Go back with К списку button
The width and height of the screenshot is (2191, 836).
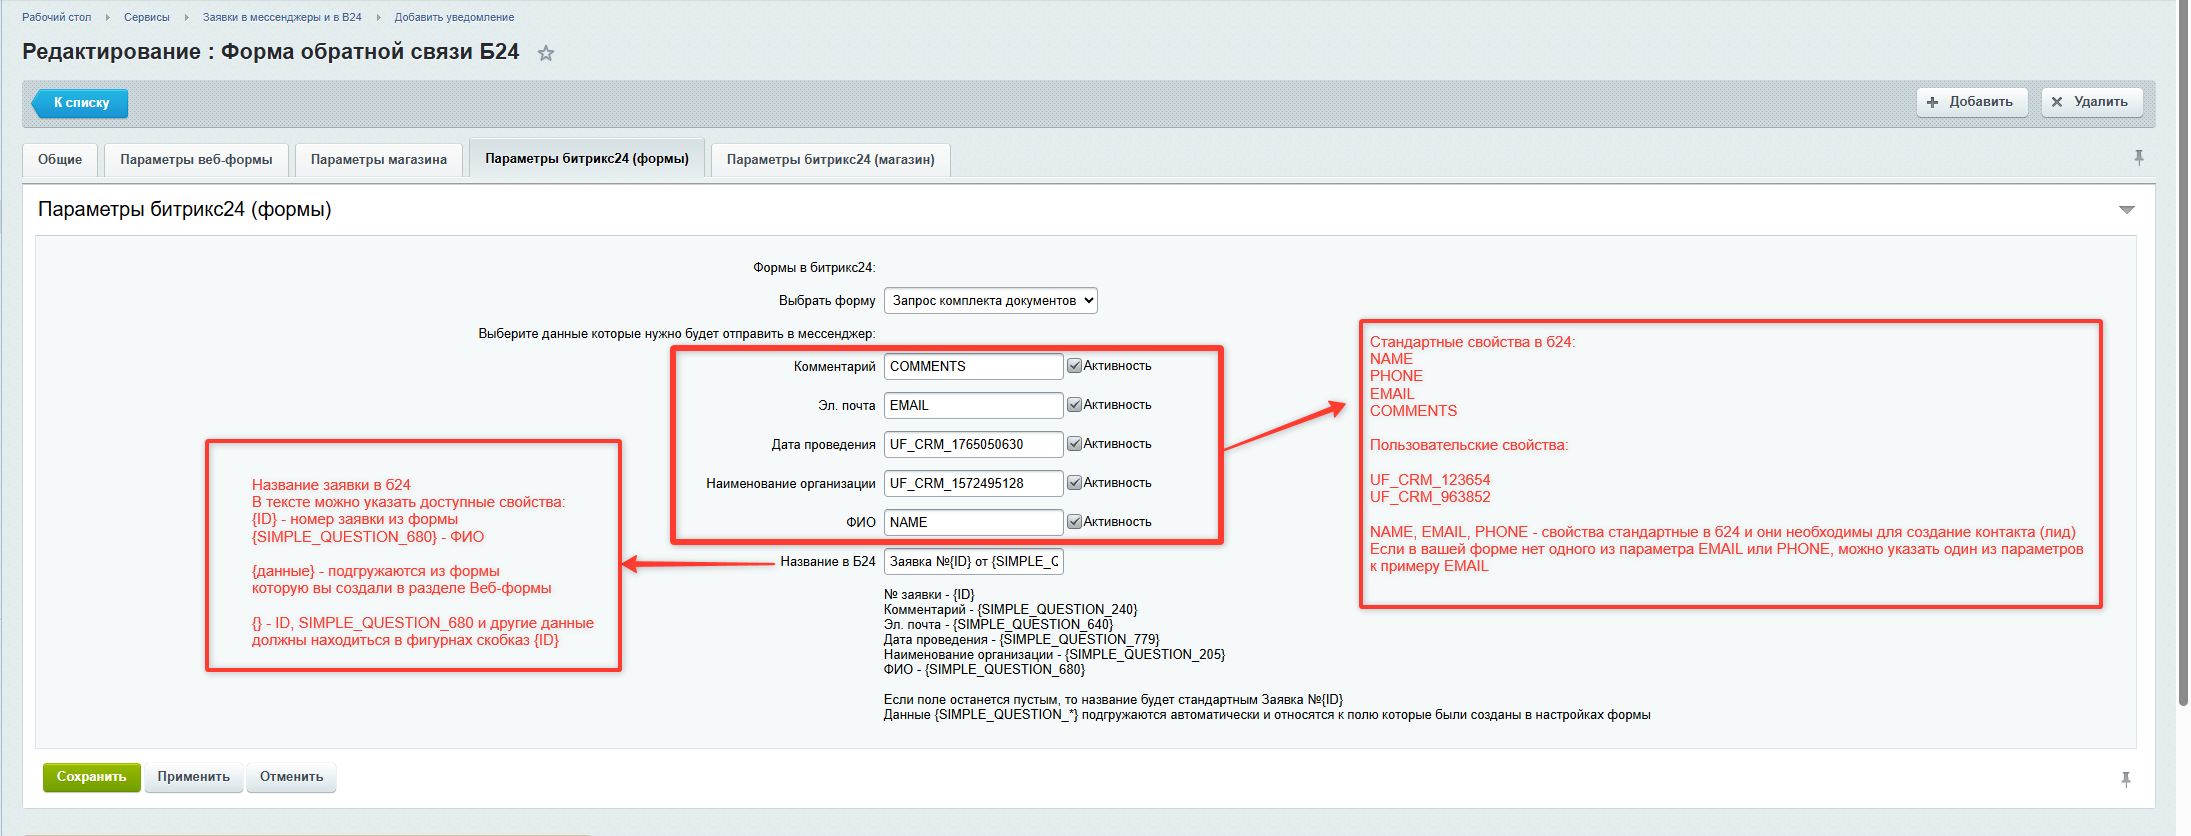click(80, 103)
